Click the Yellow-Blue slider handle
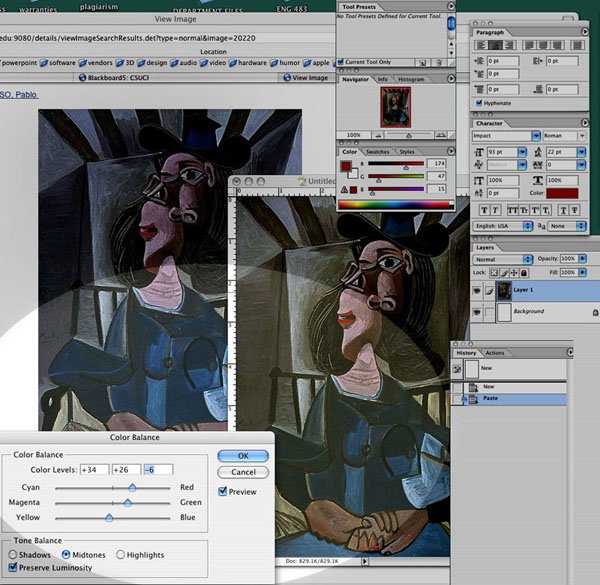 [x=109, y=518]
